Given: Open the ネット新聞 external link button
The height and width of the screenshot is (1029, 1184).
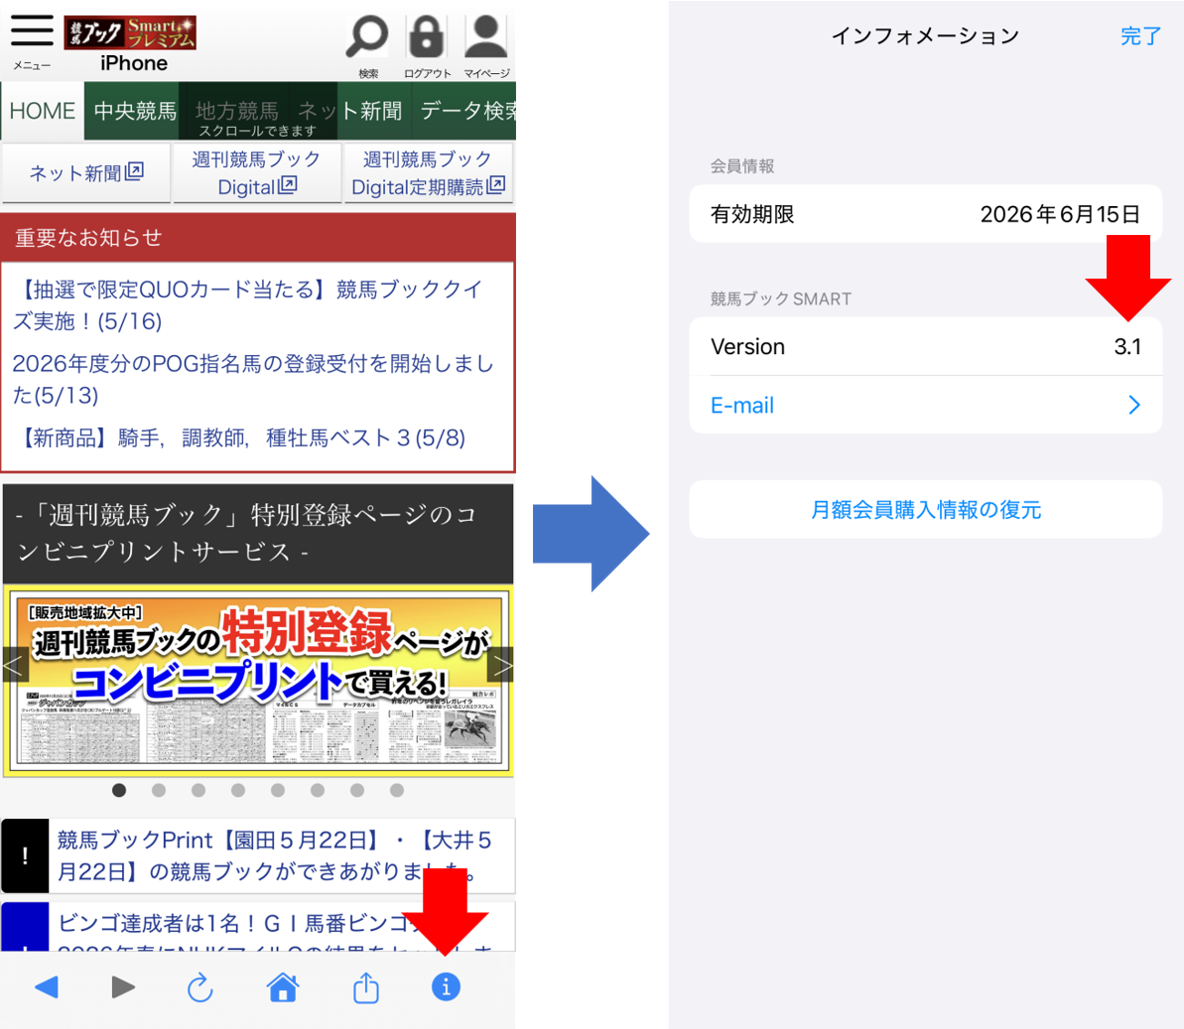Looking at the screenshot, I should pos(86,173).
